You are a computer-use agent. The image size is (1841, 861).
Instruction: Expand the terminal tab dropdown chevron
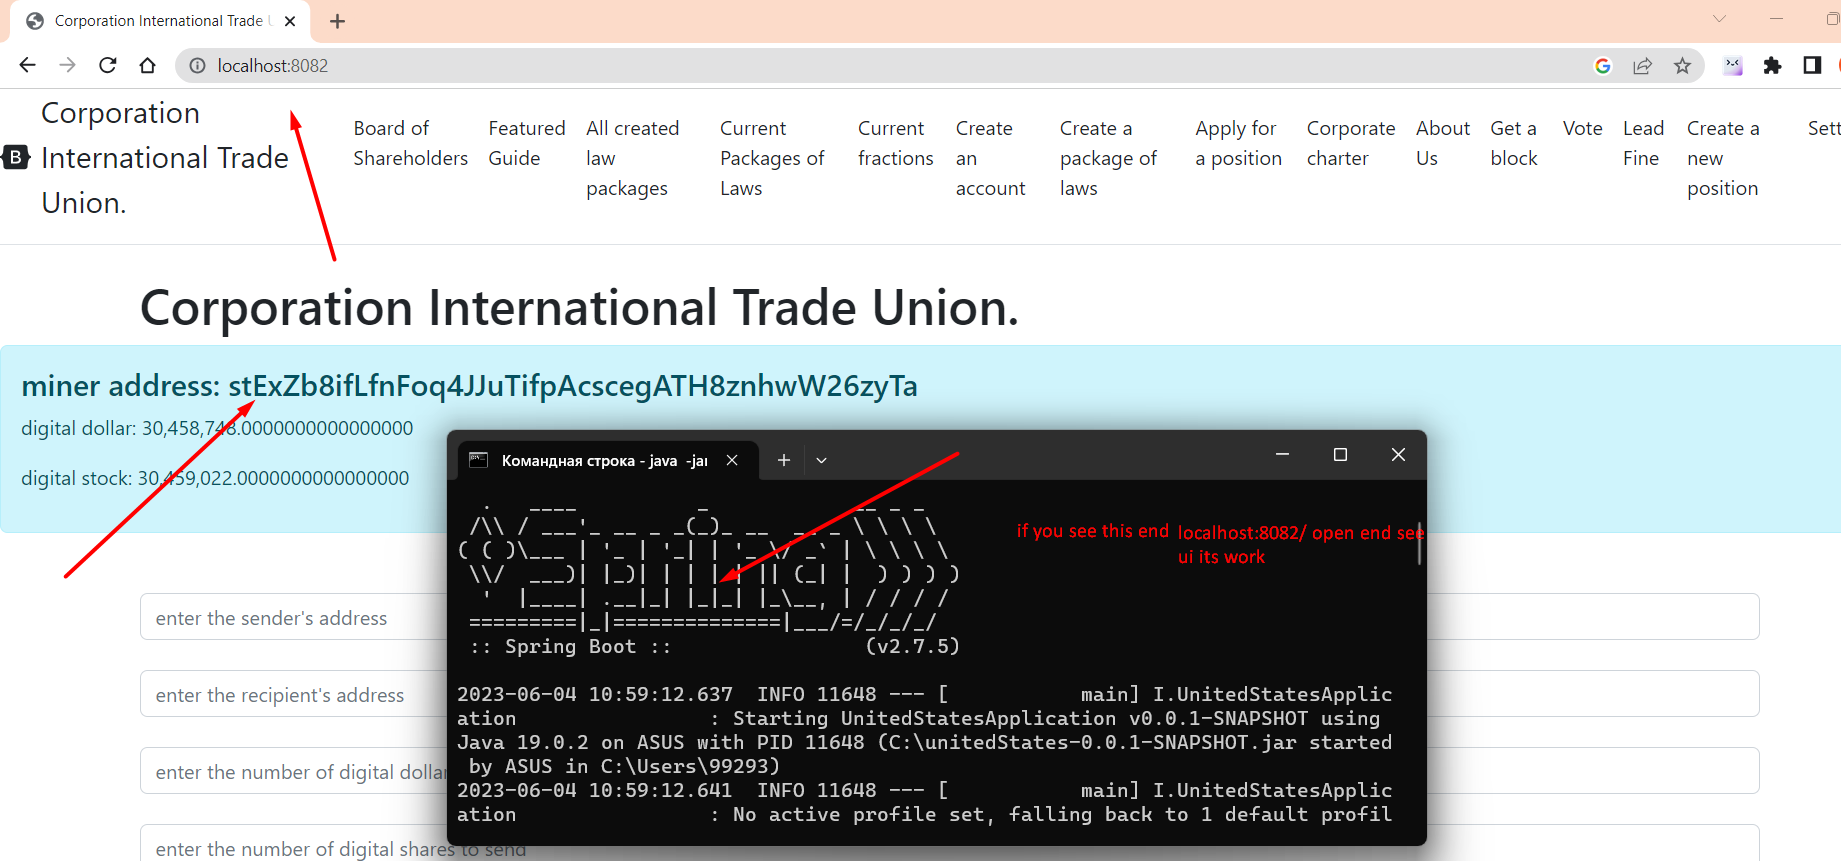tap(821, 460)
